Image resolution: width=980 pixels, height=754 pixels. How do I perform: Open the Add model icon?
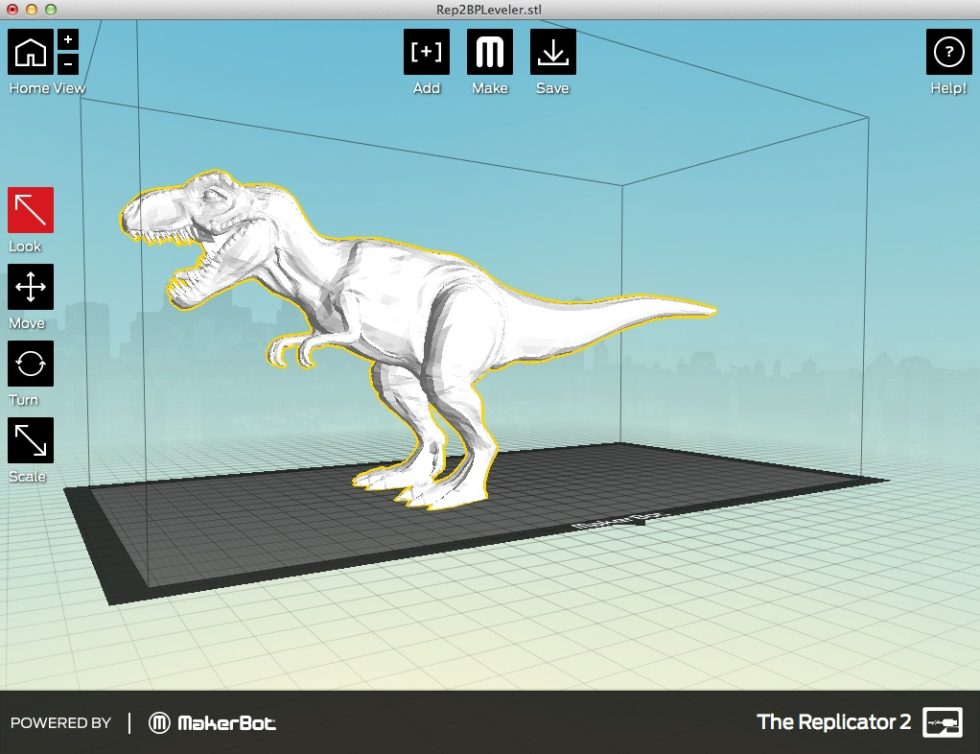(x=427, y=52)
